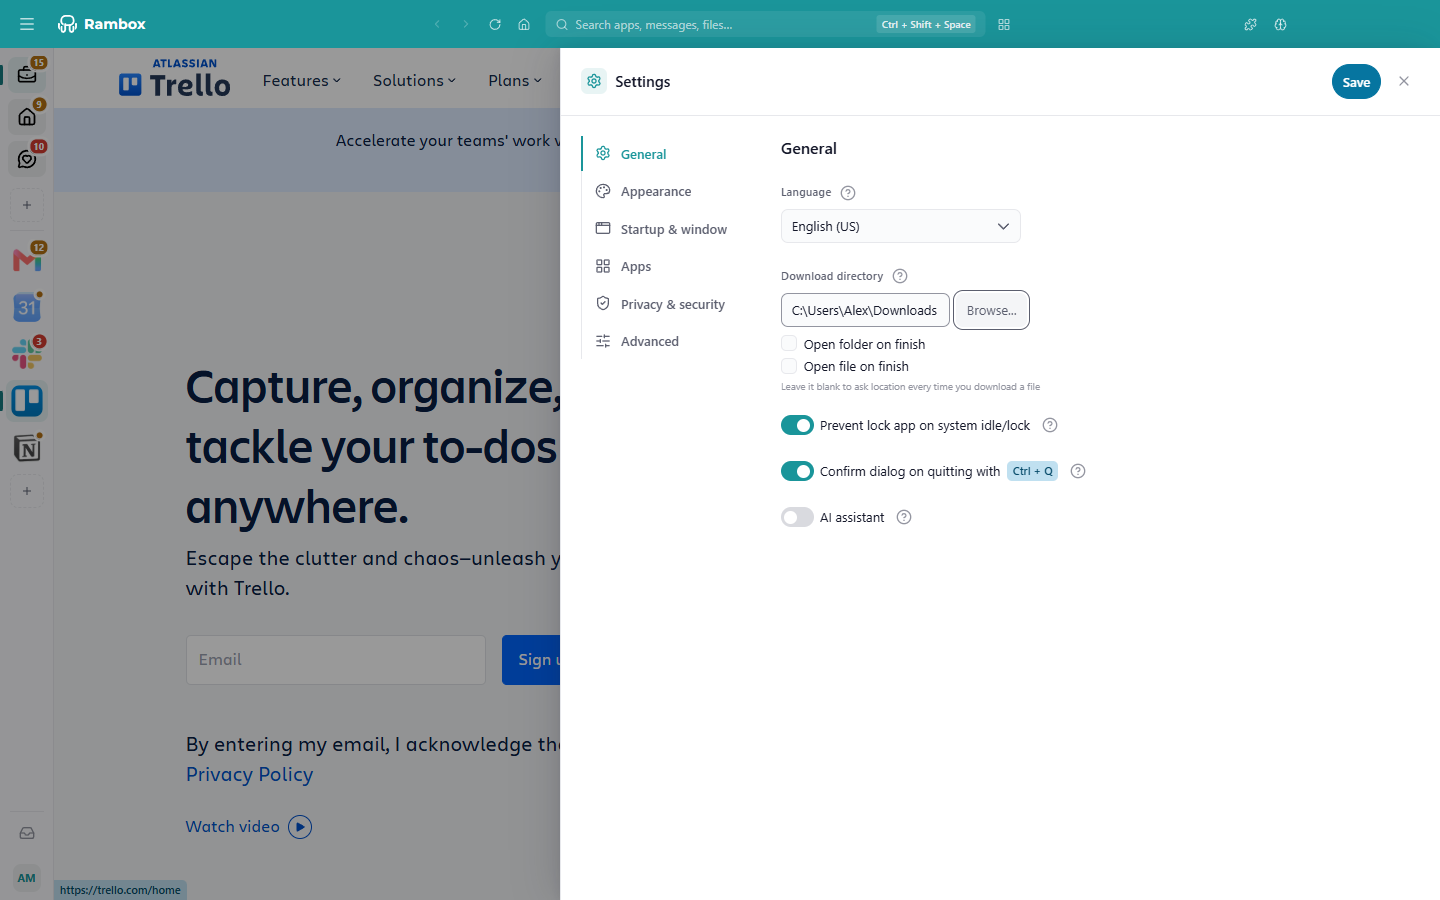Open the Slack app in sidebar
Viewport: 1440px width, 900px height.
(27, 354)
